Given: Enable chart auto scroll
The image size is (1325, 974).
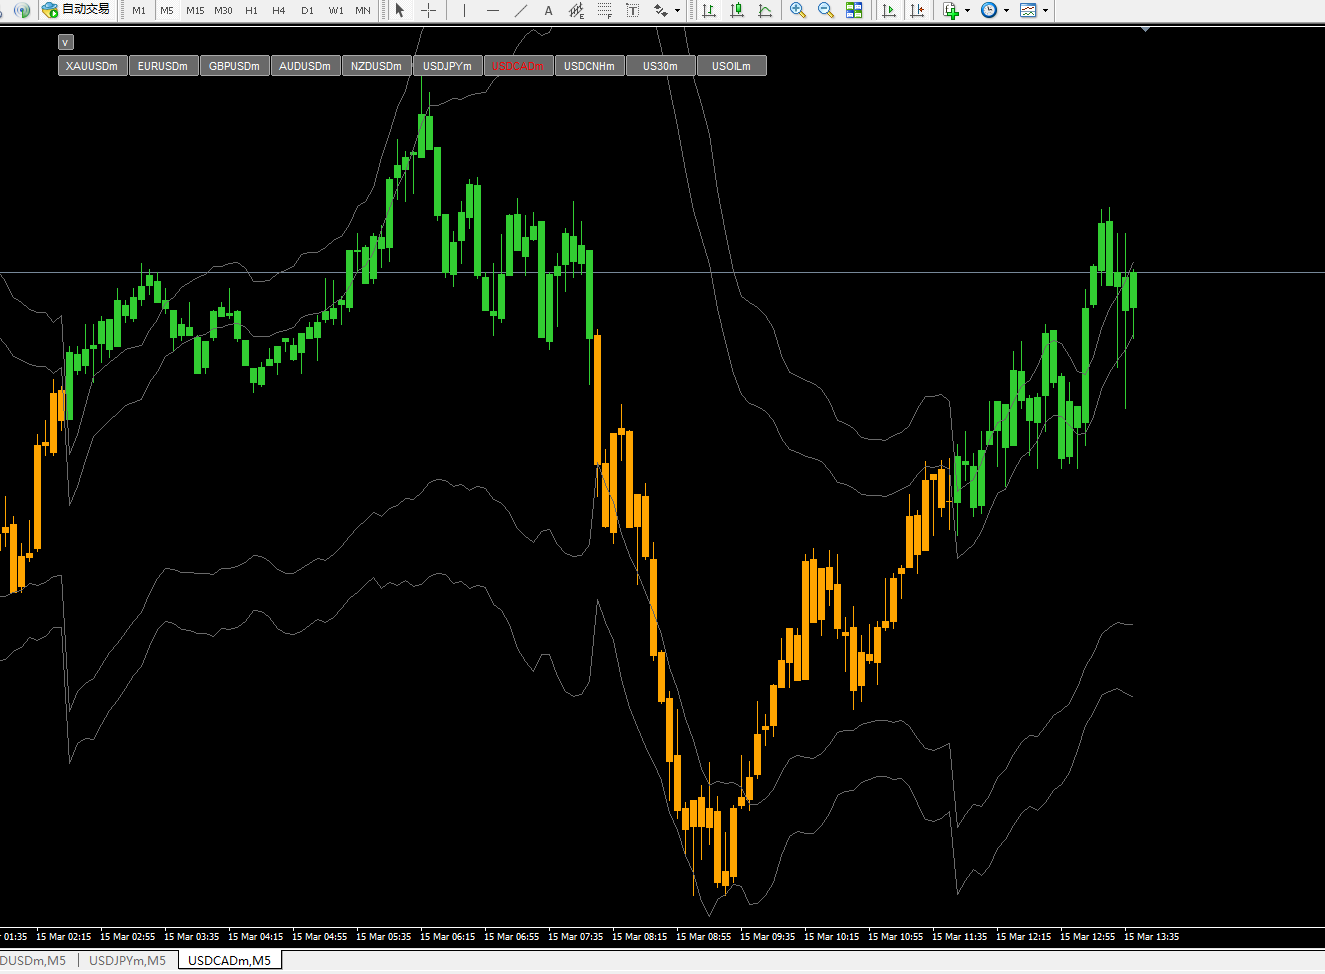Looking at the screenshot, I should click(x=888, y=10).
